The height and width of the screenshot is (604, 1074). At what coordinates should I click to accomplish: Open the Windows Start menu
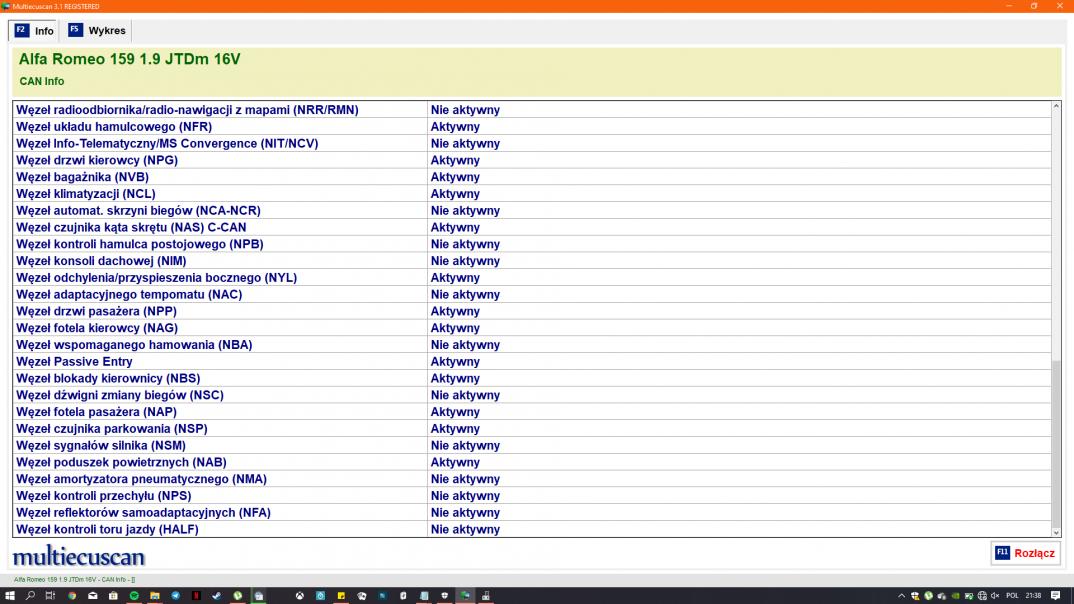tap(10, 596)
